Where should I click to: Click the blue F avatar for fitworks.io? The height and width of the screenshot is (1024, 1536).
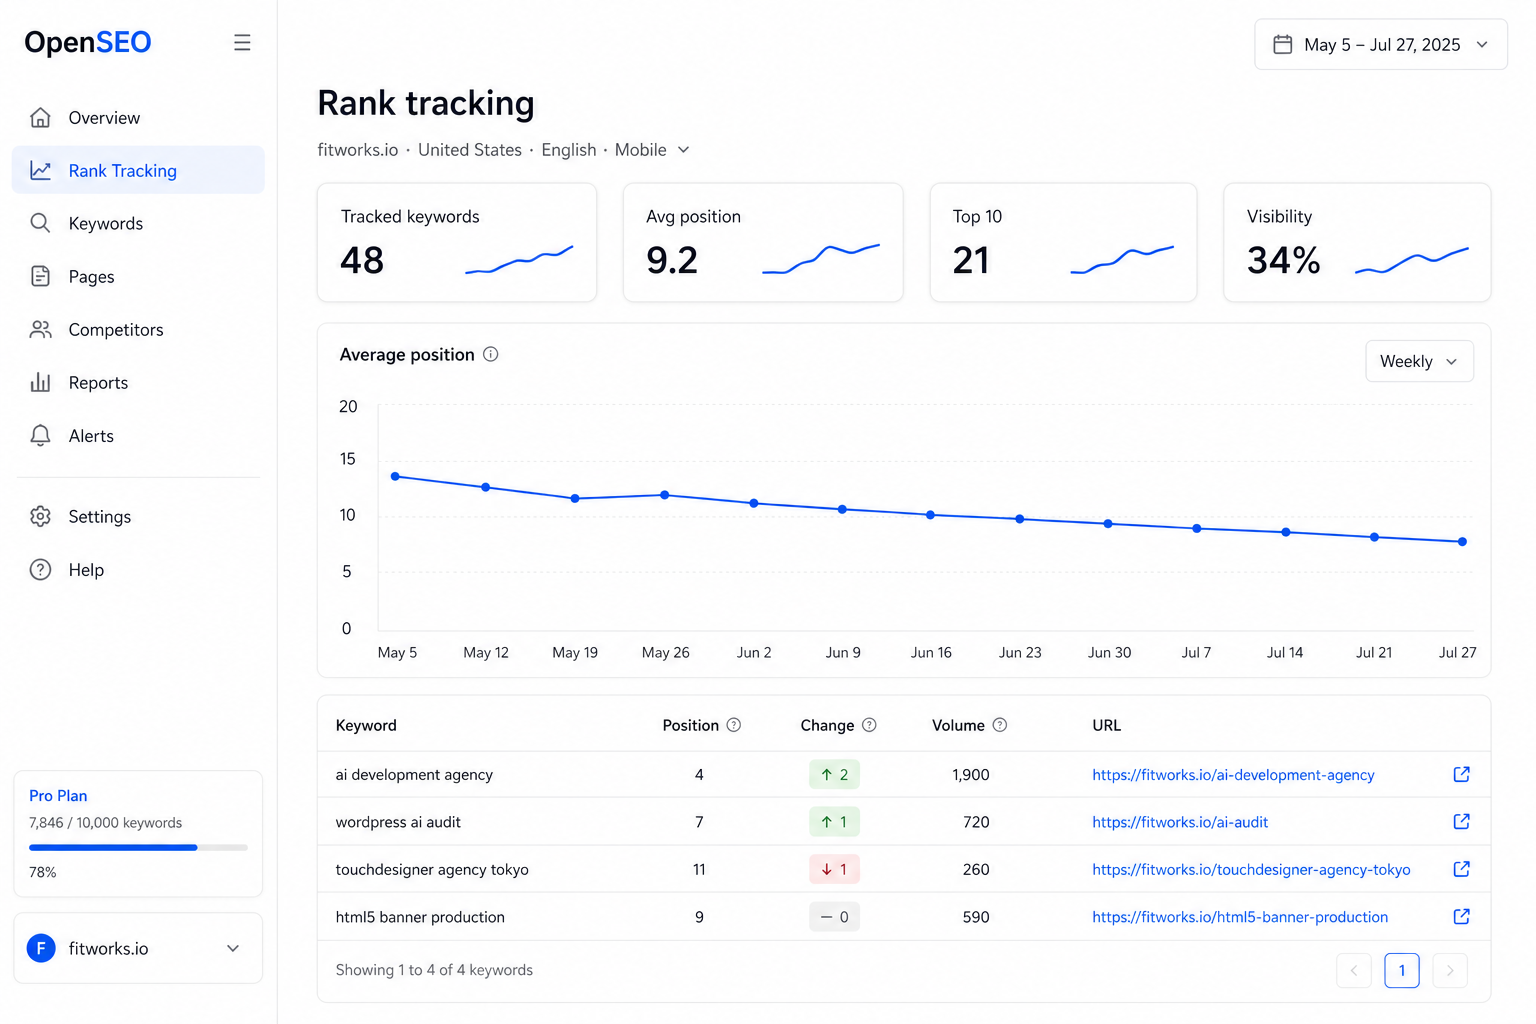tap(41, 948)
